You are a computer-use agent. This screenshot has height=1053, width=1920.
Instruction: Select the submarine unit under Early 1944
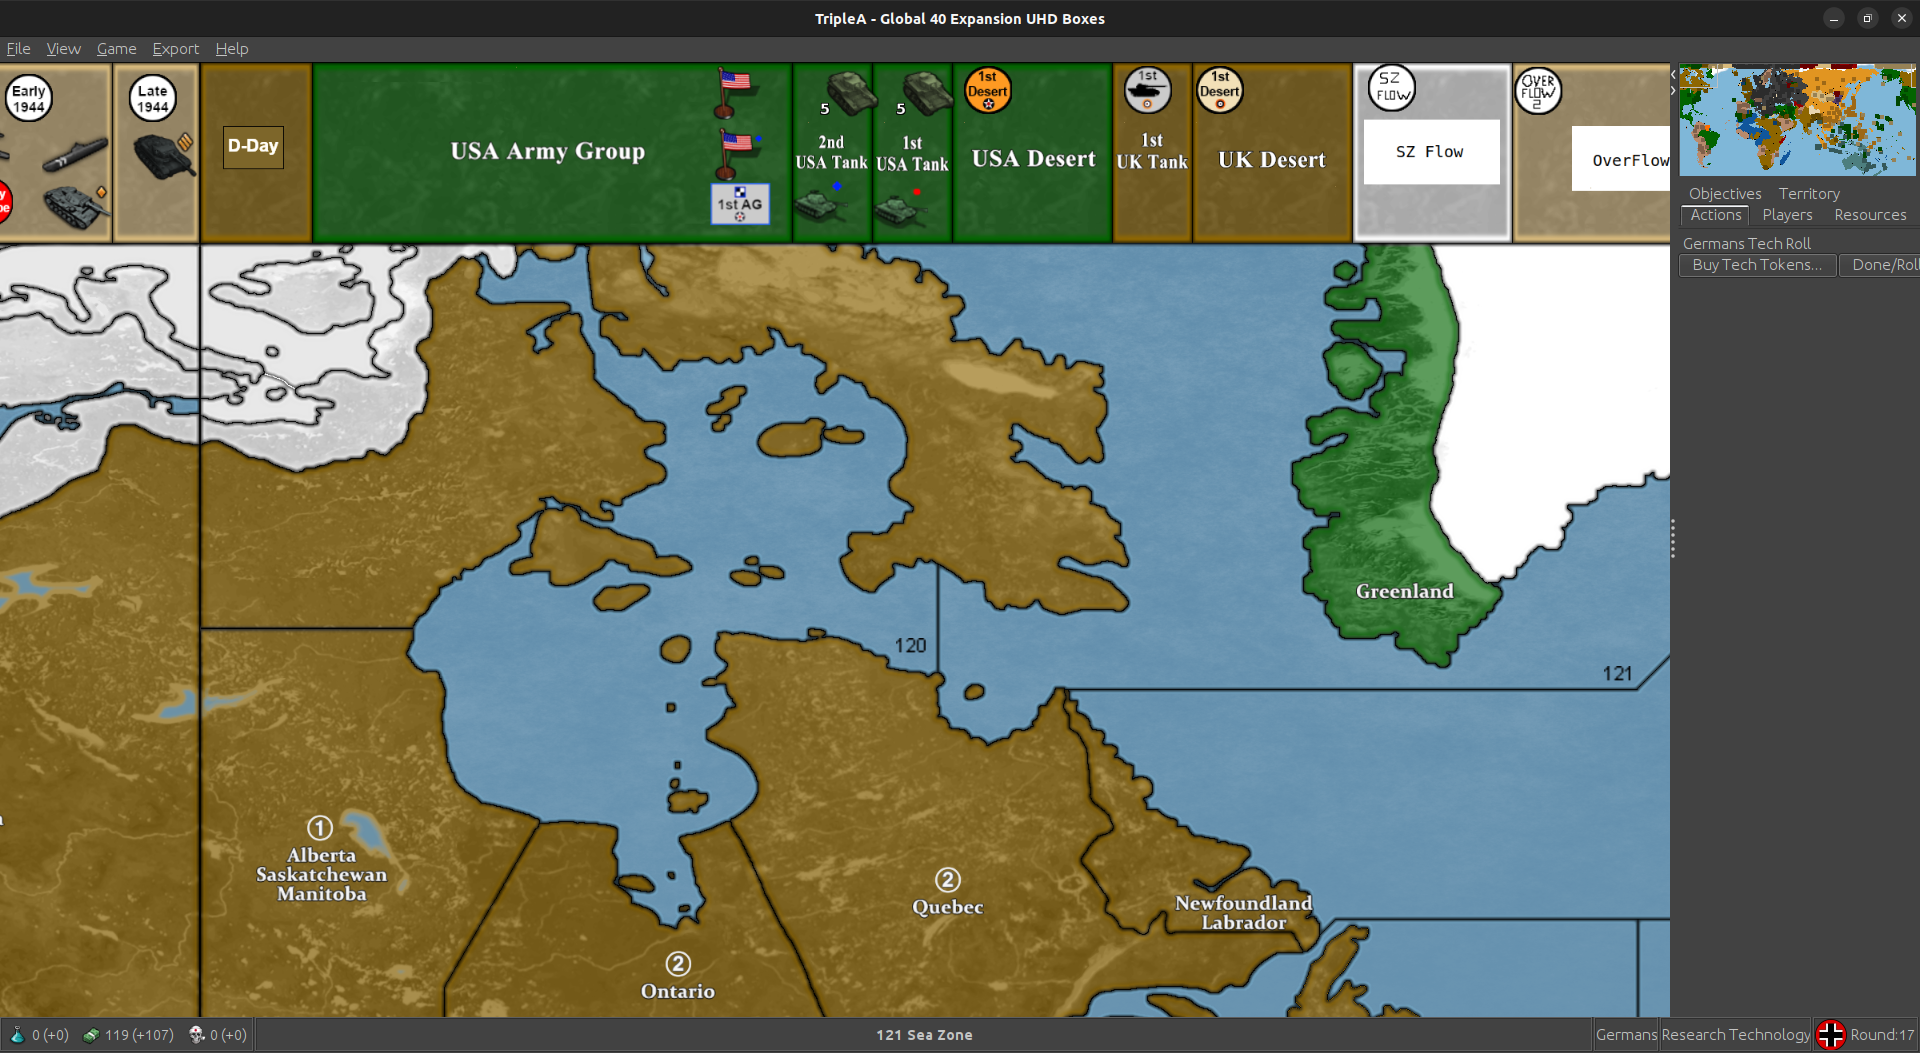click(75, 155)
